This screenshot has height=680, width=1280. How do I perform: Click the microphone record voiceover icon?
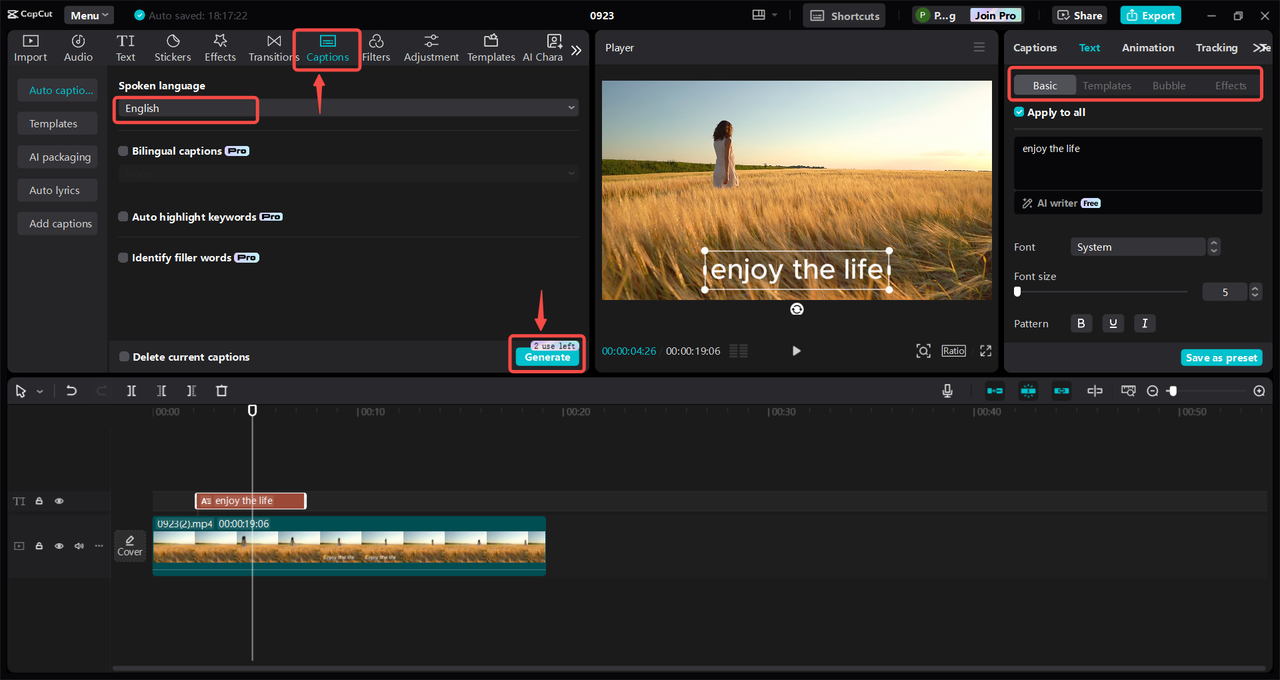tap(947, 391)
